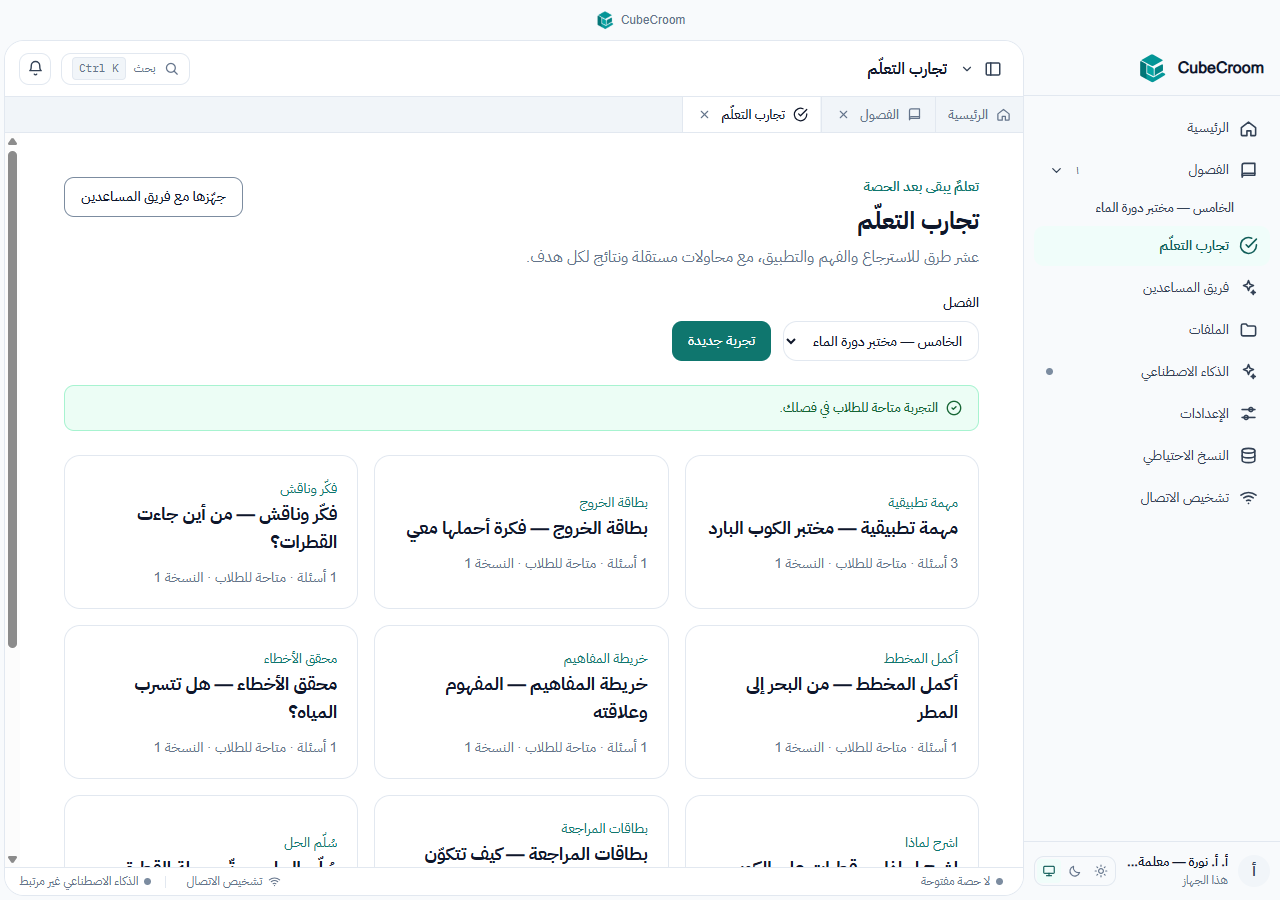Open card مهمة تطبيقية — مختبر الكوب البارد
The image size is (1280, 900).
tap(832, 532)
